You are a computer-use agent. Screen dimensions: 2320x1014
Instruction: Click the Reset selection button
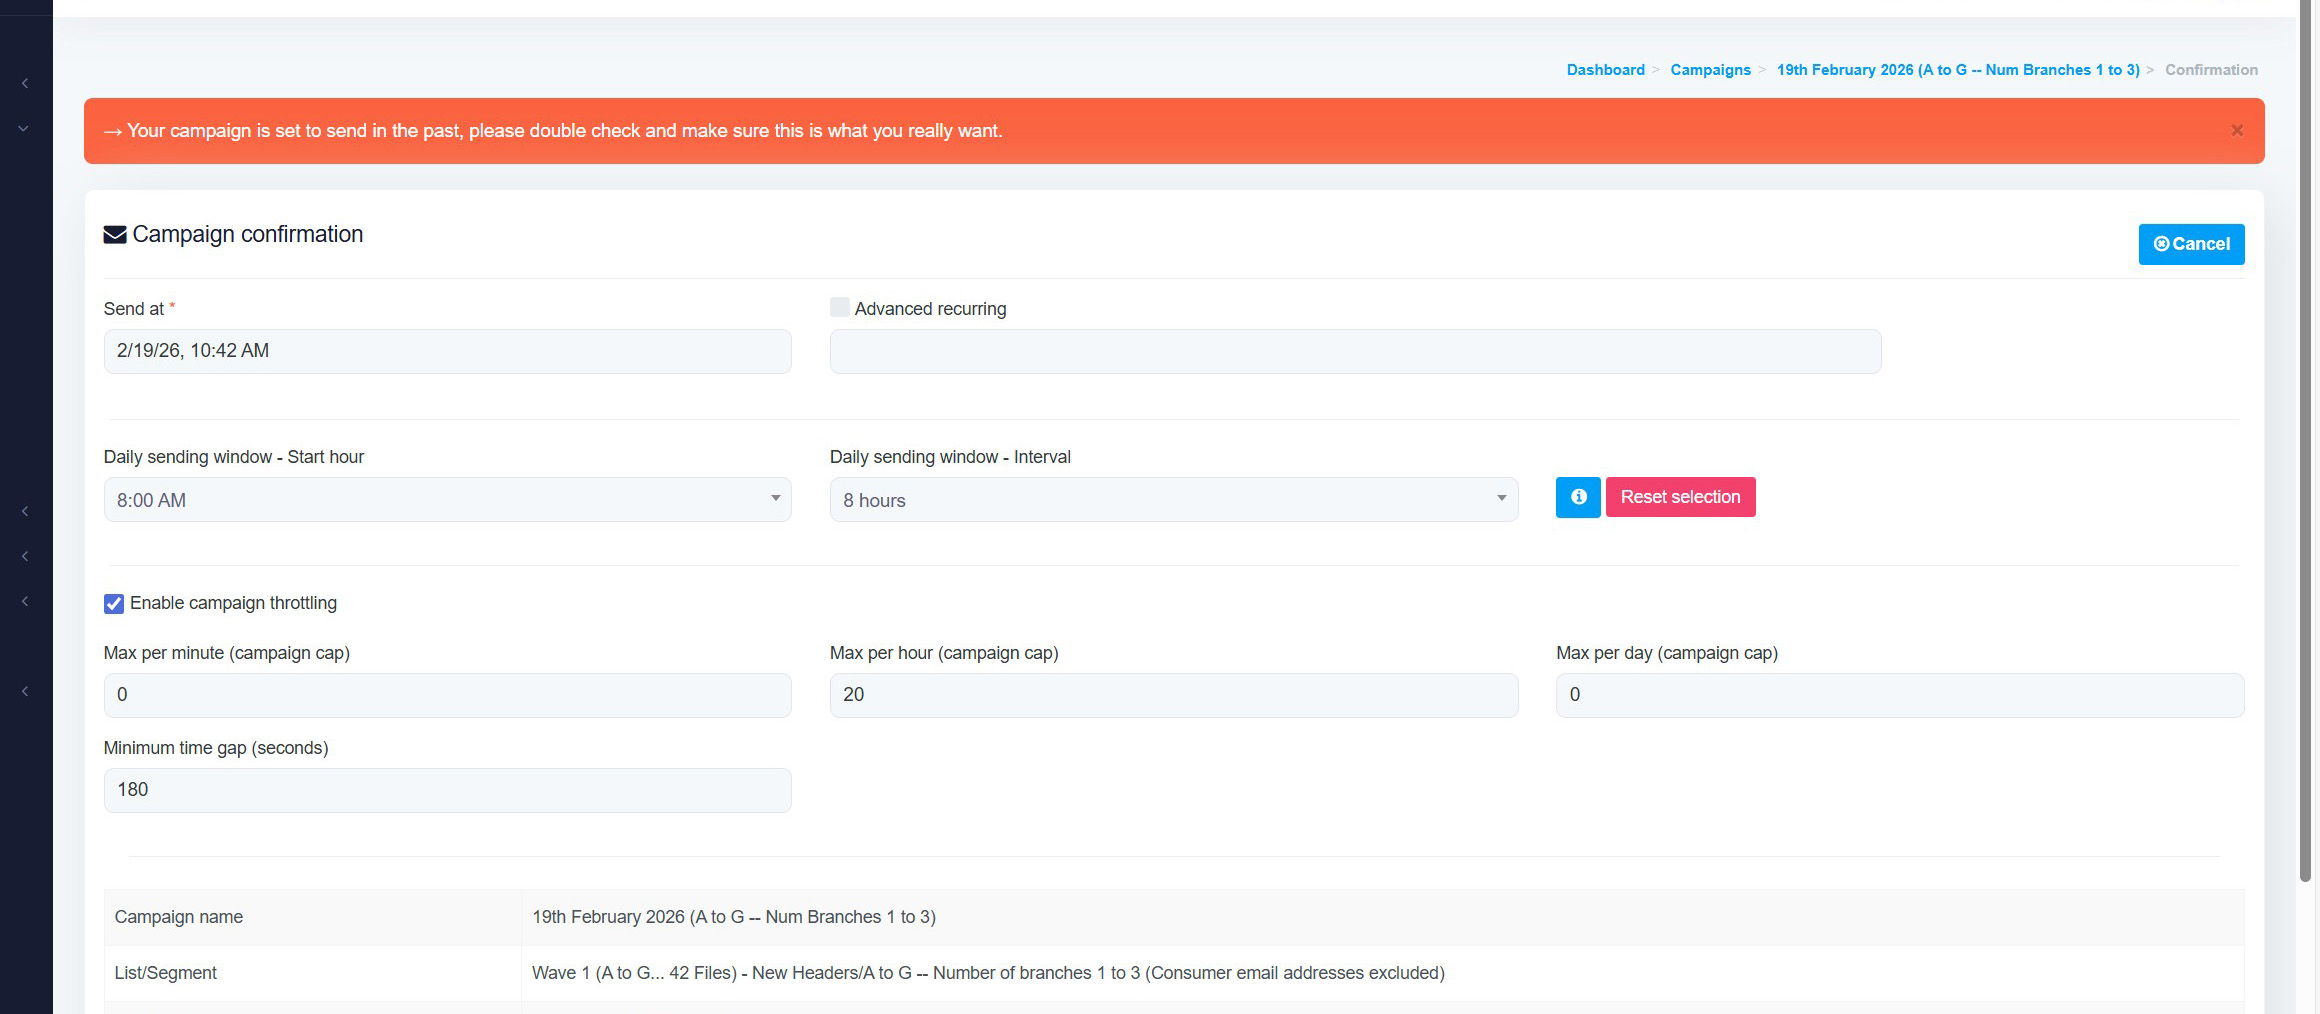[1680, 497]
